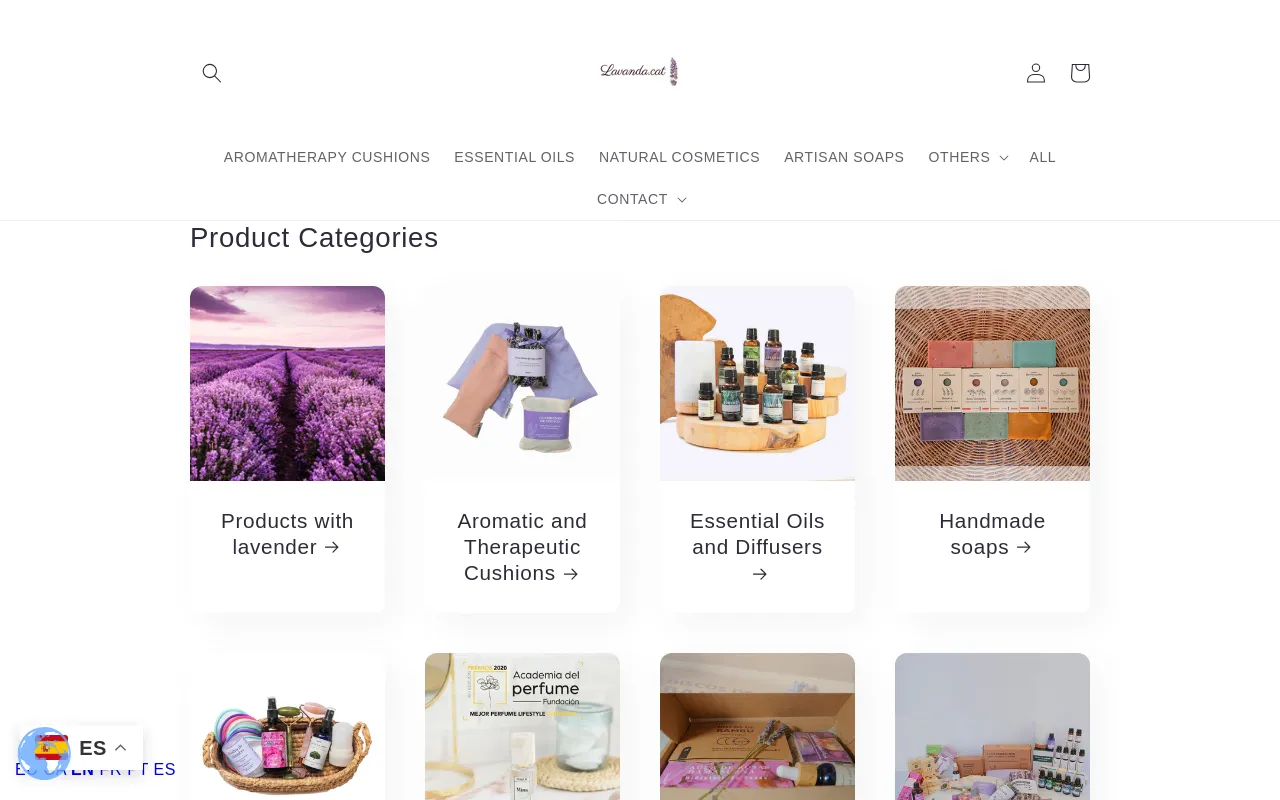Click the arrow after Handmade soaps
The width and height of the screenshot is (1280, 800).
tap(1024, 548)
